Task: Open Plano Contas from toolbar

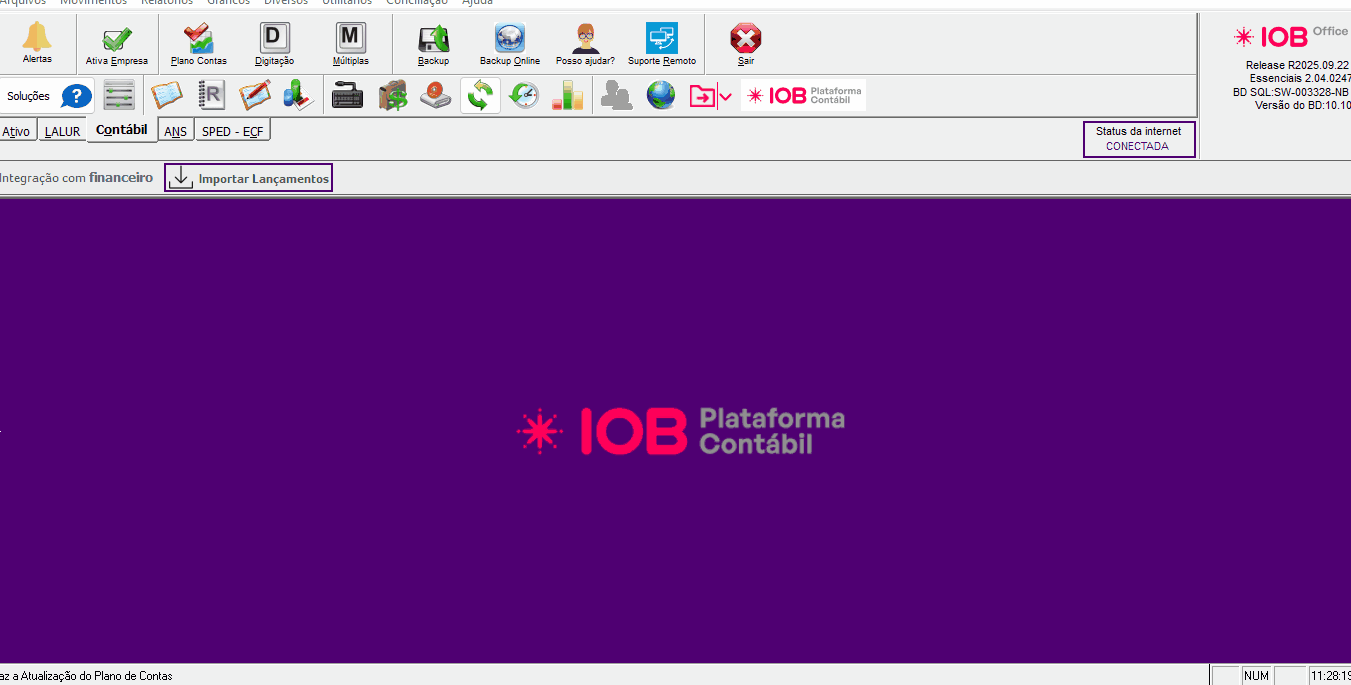Action: [x=199, y=42]
